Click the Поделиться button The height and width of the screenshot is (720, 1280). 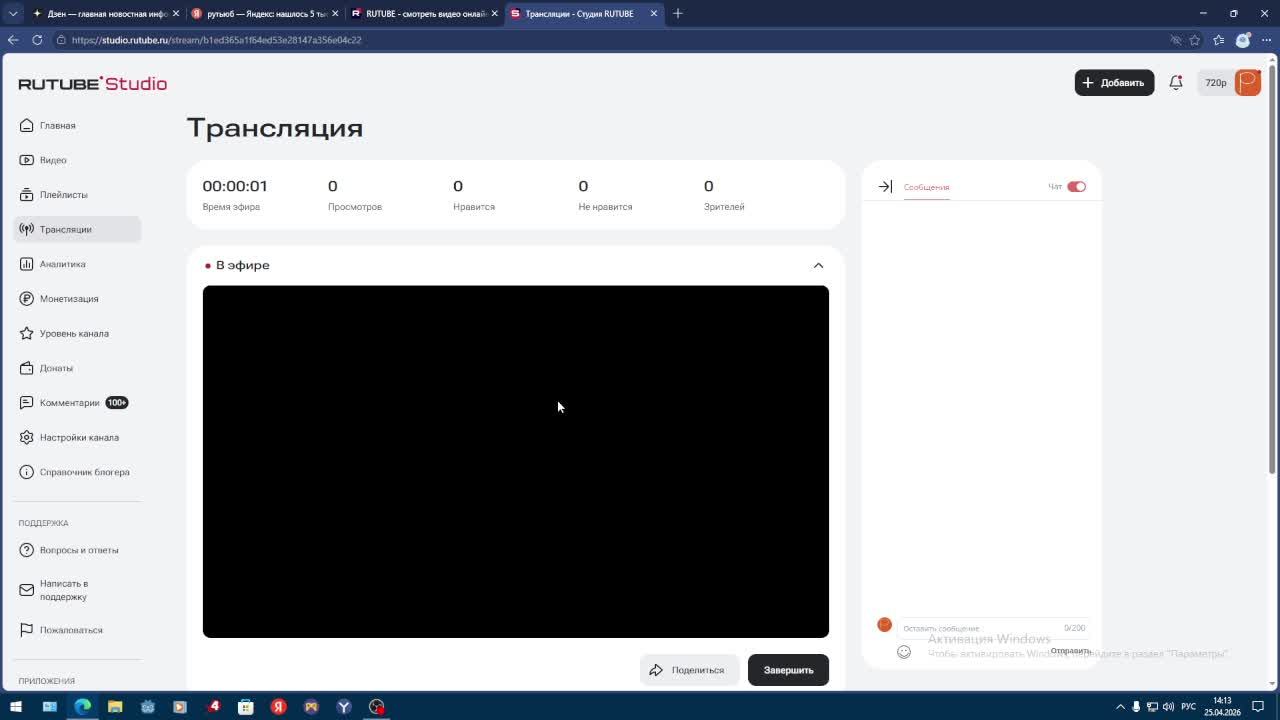[688, 670]
